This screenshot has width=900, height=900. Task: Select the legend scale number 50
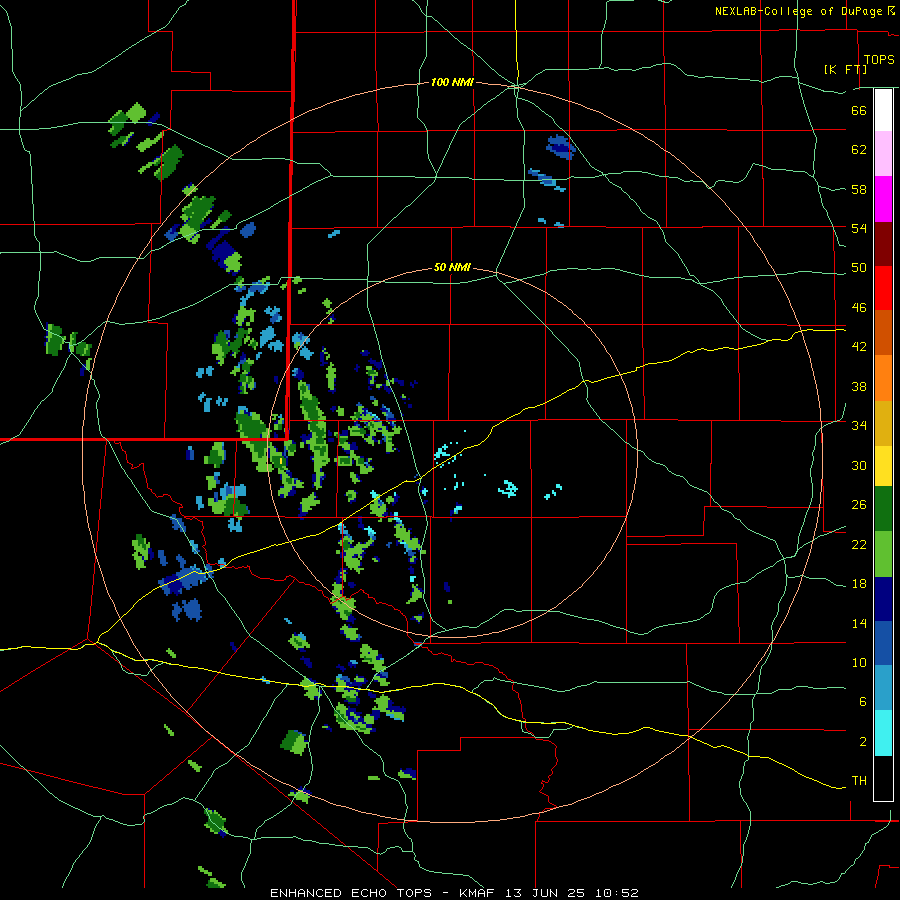[x=859, y=268]
